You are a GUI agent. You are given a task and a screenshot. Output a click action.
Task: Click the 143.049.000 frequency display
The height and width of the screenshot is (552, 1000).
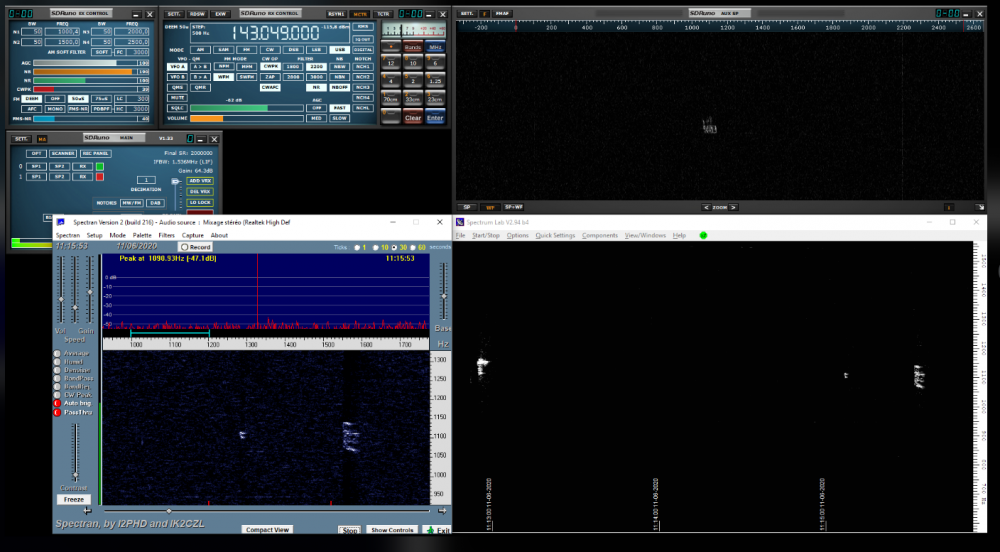275,31
